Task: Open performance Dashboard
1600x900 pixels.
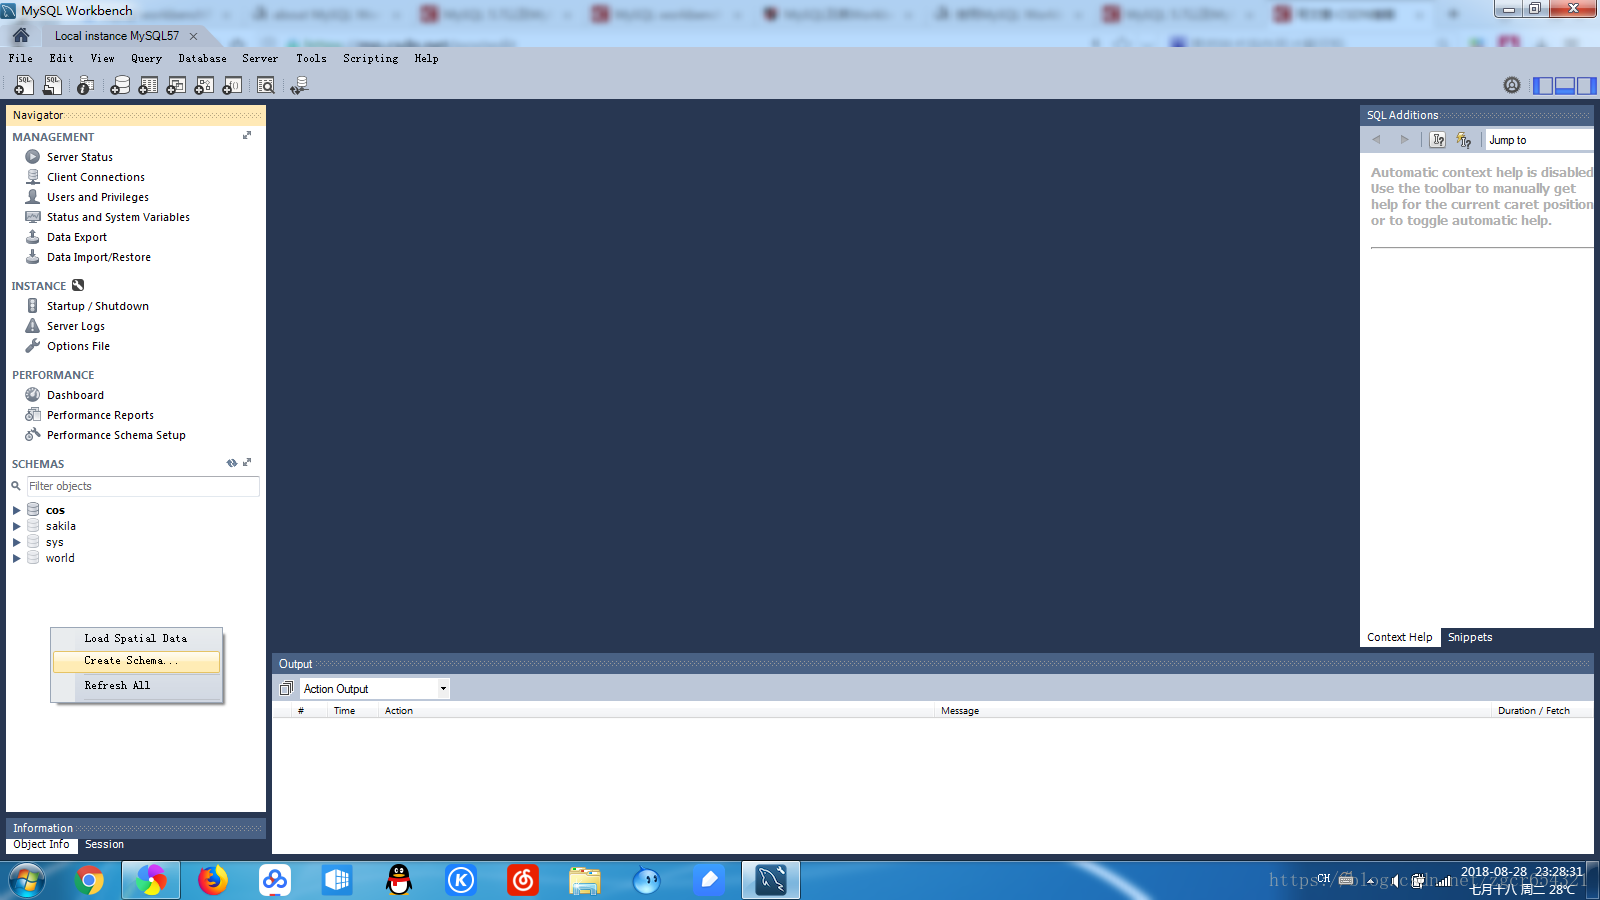Action: click(x=75, y=395)
